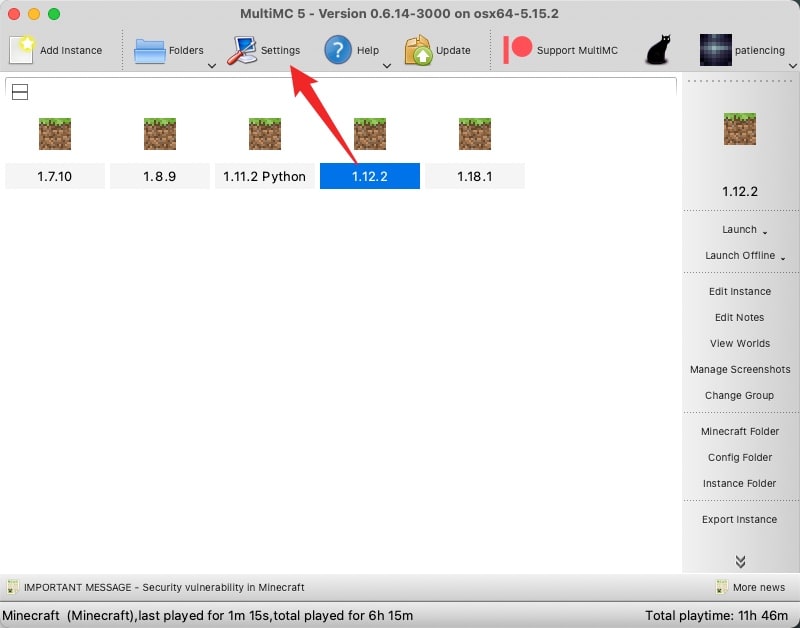Open Settings via its screwdriver icon

tap(242, 50)
